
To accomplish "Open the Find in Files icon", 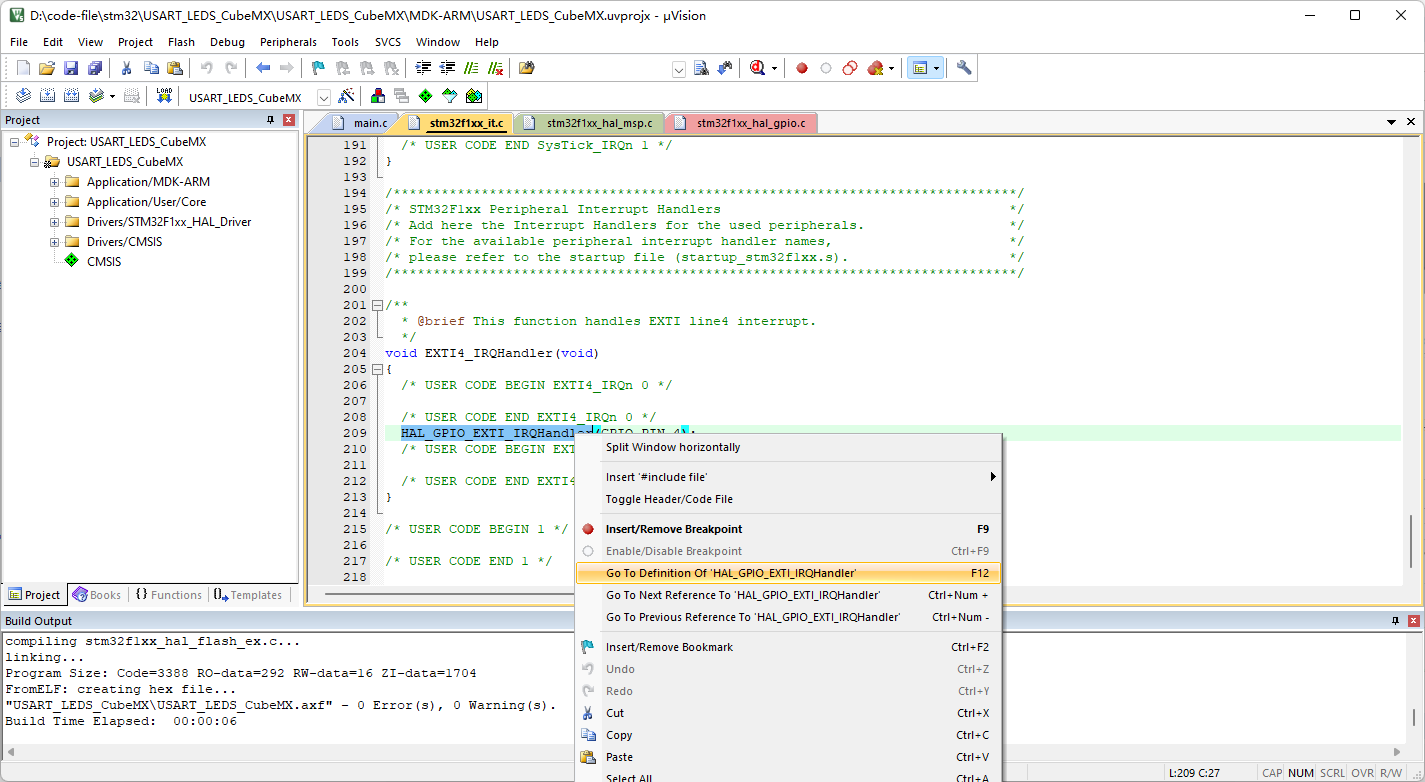I will pyautogui.click(x=527, y=68).
